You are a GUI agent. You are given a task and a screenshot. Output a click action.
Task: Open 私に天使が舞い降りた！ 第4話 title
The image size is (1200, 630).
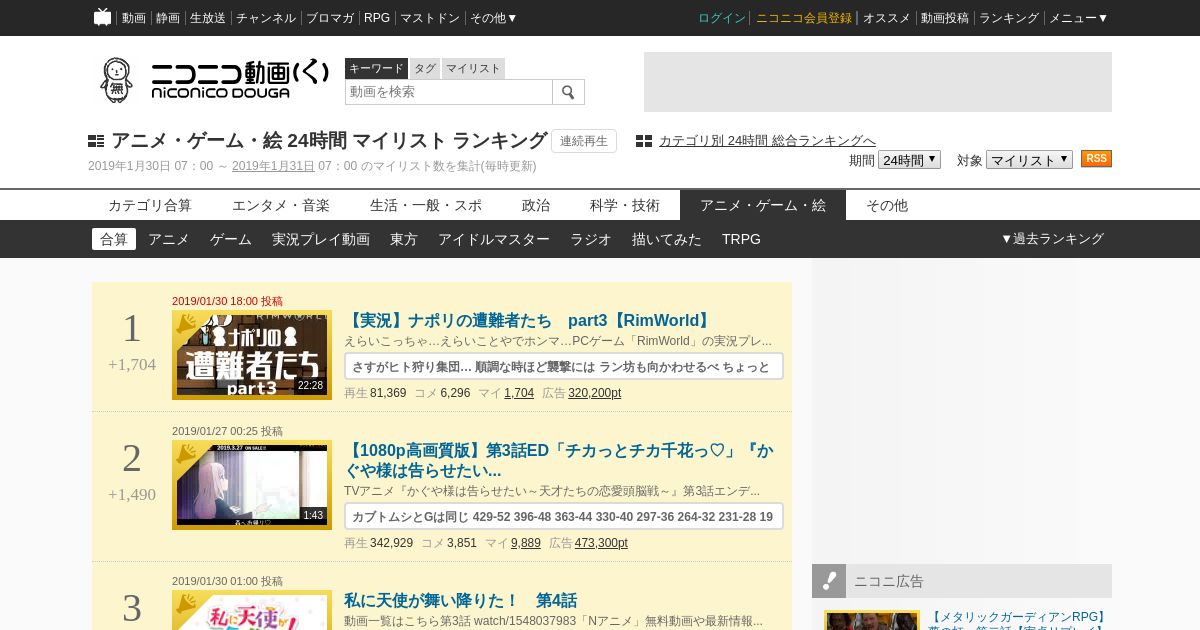click(x=460, y=600)
